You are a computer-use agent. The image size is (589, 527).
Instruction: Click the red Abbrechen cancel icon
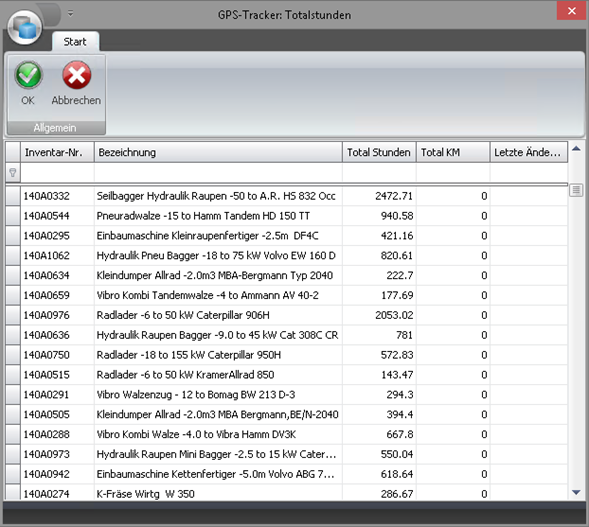(77, 75)
